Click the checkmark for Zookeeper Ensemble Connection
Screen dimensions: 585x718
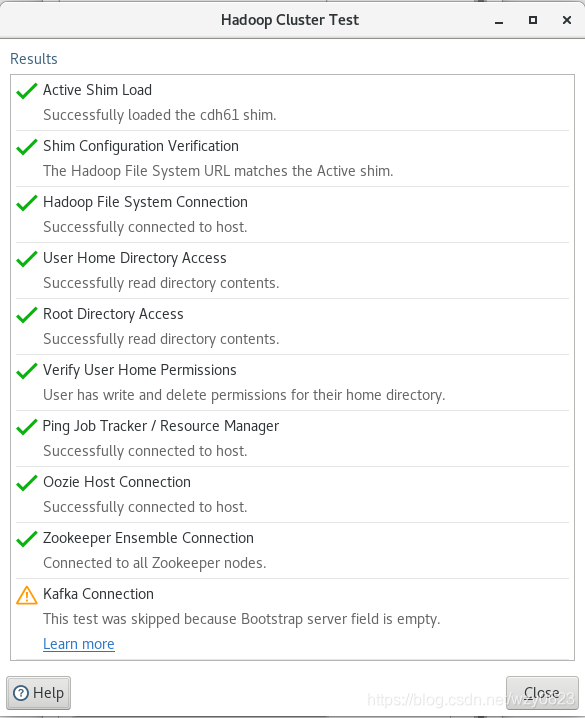pyautogui.click(x=27, y=538)
